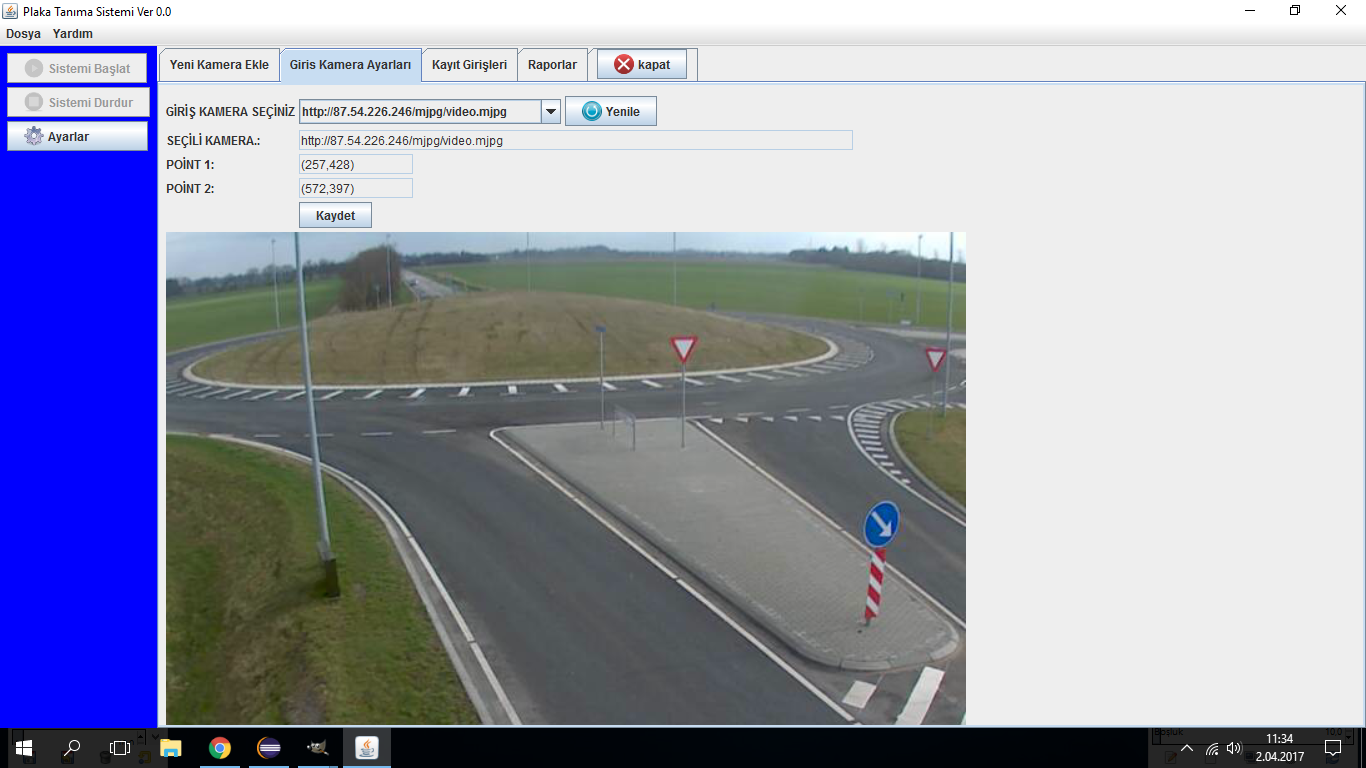Click the Yenile button
The width and height of the screenshot is (1366, 768).
click(611, 110)
